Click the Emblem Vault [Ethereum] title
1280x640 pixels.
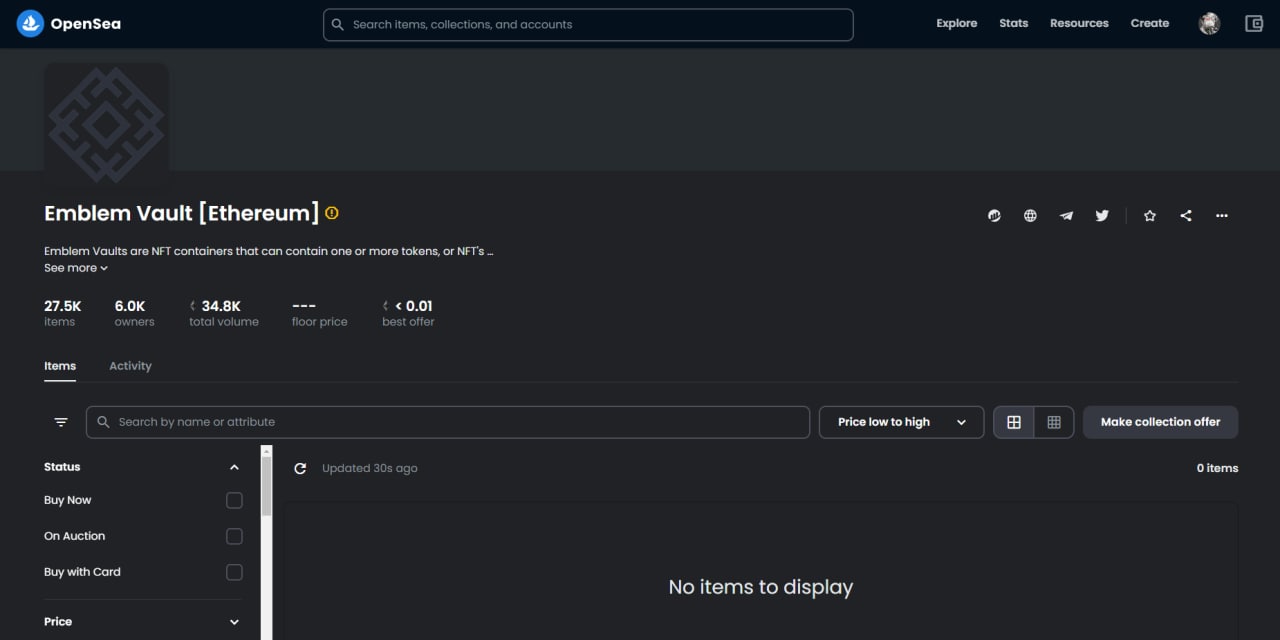(x=182, y=213)
